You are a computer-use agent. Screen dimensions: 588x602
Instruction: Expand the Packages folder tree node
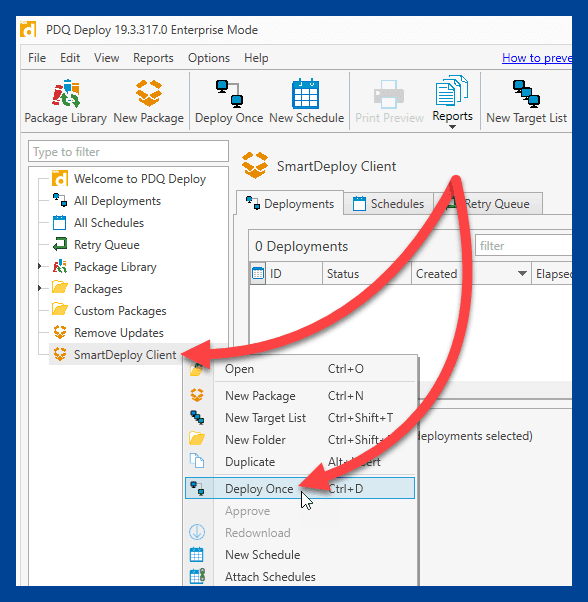(40, 288)
